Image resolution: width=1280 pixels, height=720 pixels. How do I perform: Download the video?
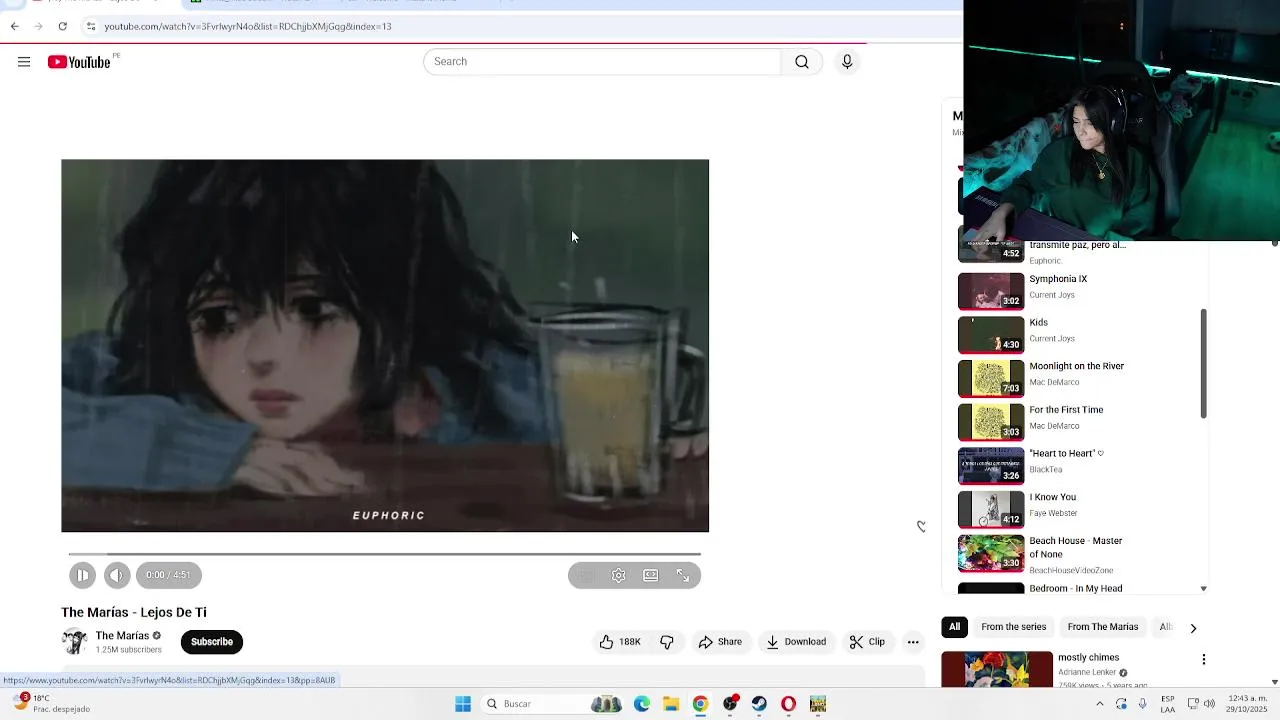pos(796,642)
